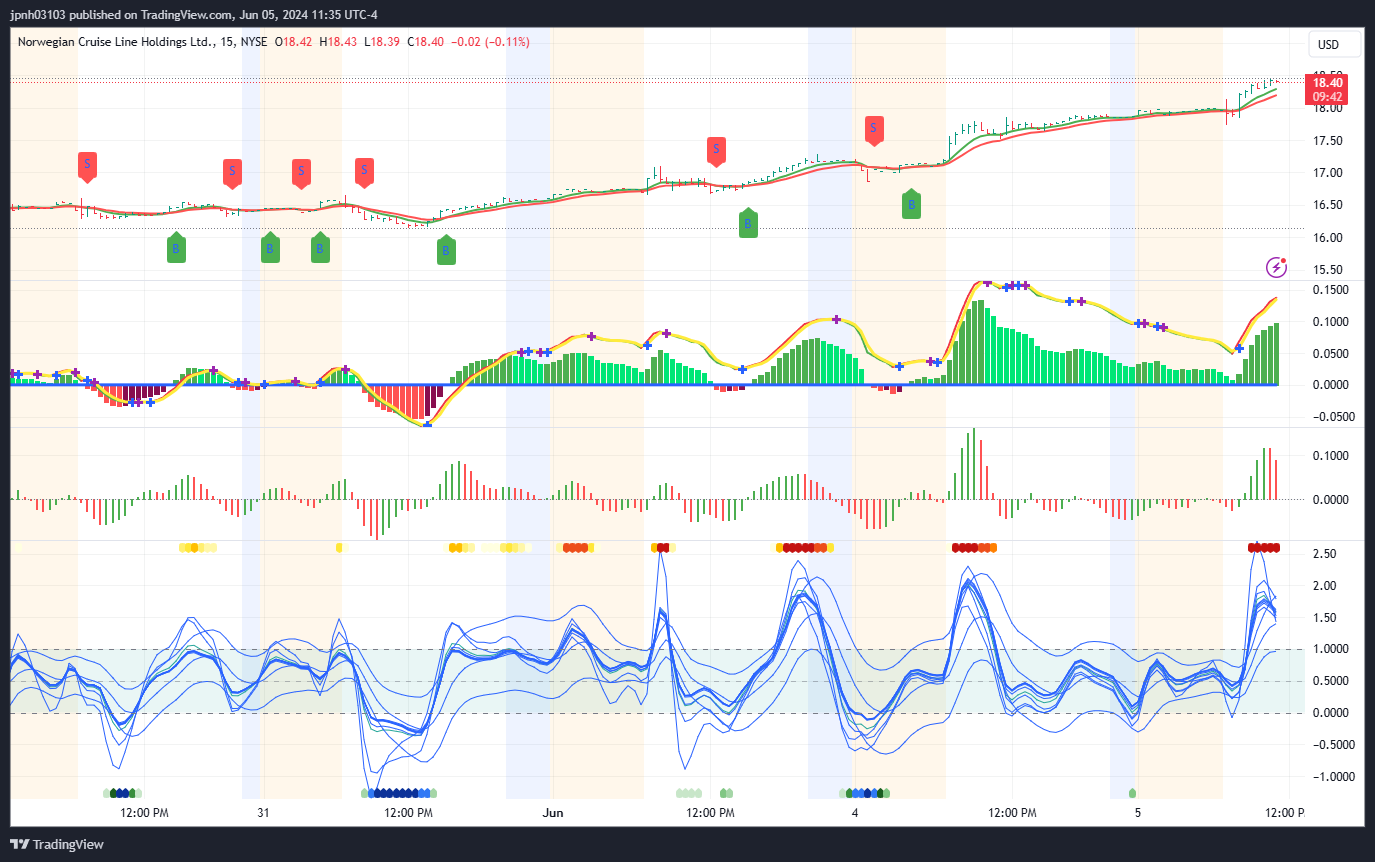1375x862 pixels.
Task: Click the 16.00 price axis label
Action: 1326,238
